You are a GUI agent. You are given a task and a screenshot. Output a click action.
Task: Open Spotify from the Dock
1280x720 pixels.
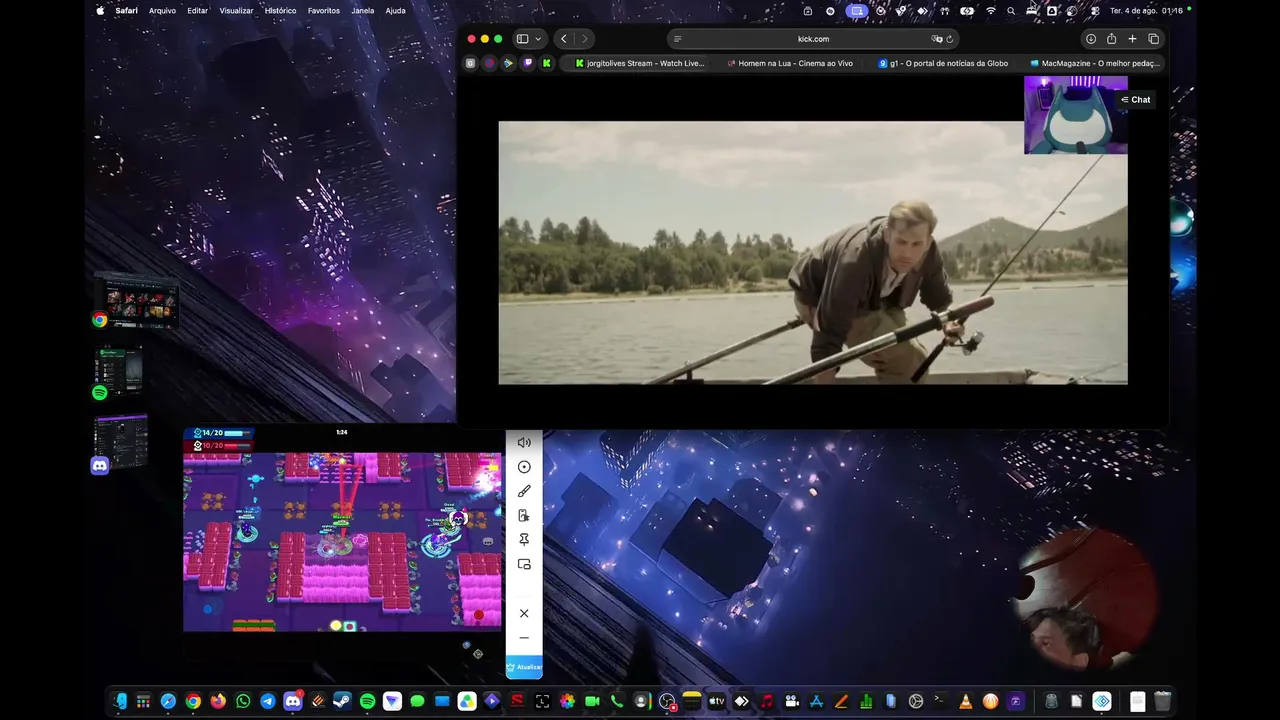[x=367, y=702]
